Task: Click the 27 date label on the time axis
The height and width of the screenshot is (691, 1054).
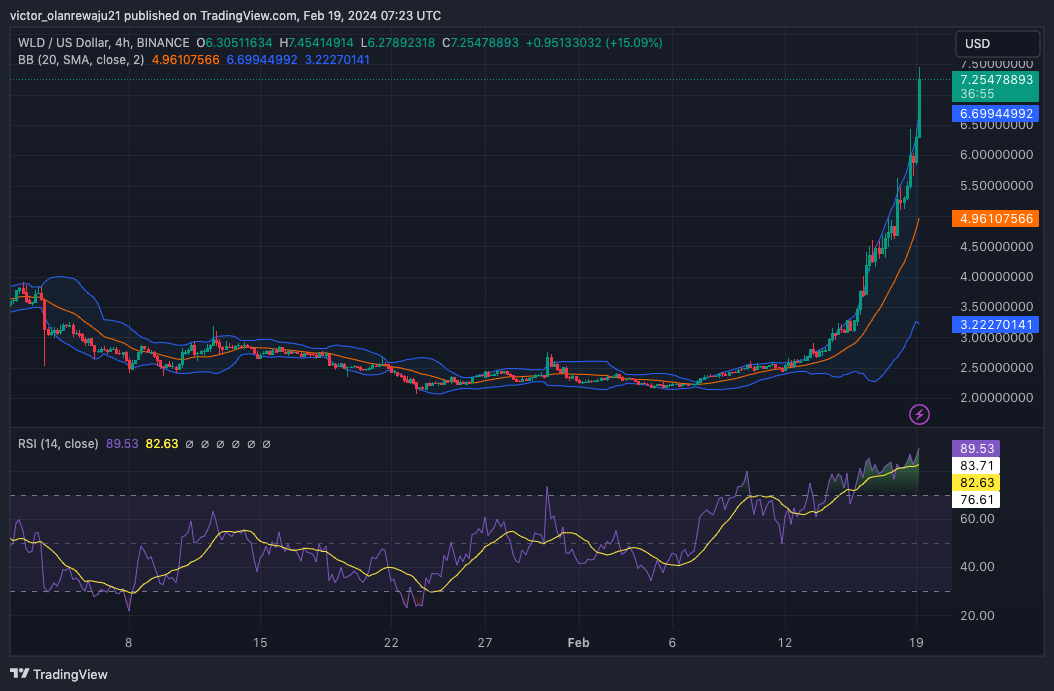Action: tap(485, 643)
